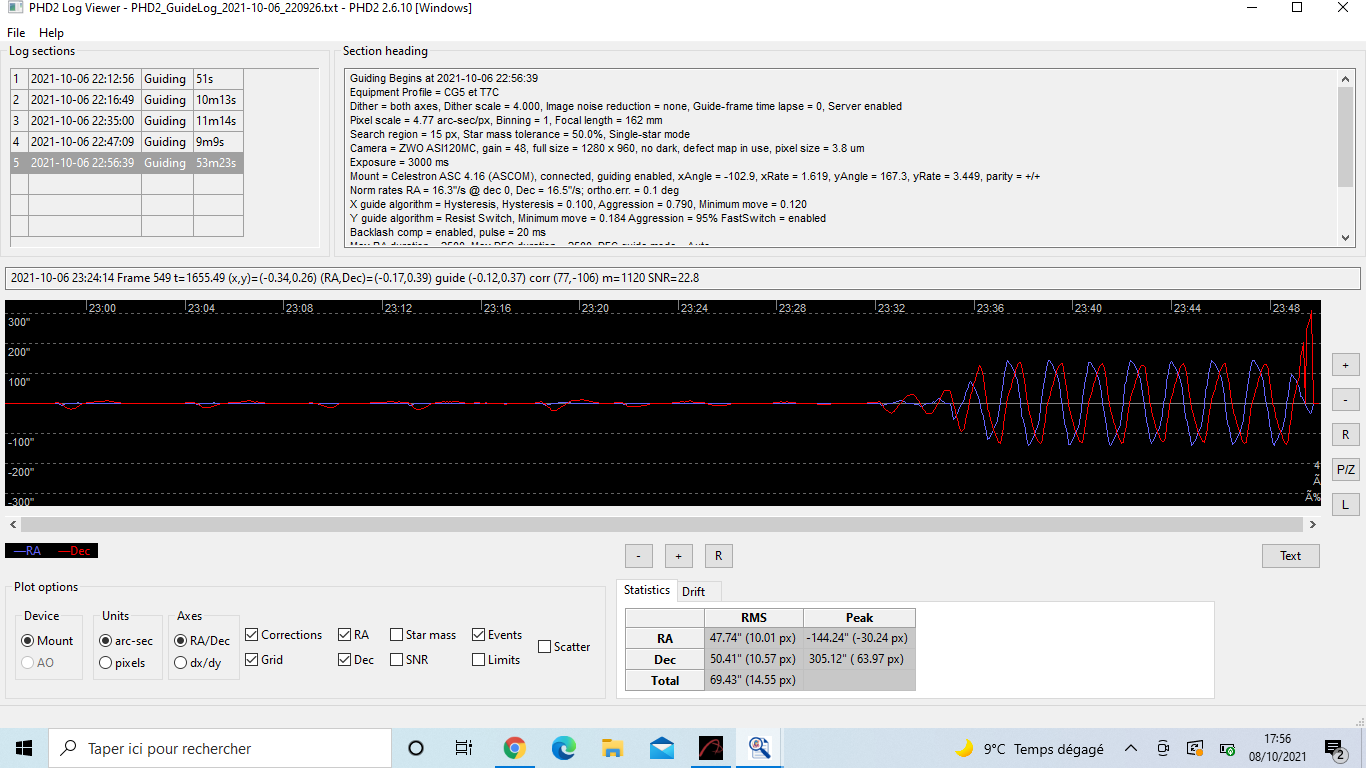
Task: Enable the SNR checkbox
Action: (409, 660)
